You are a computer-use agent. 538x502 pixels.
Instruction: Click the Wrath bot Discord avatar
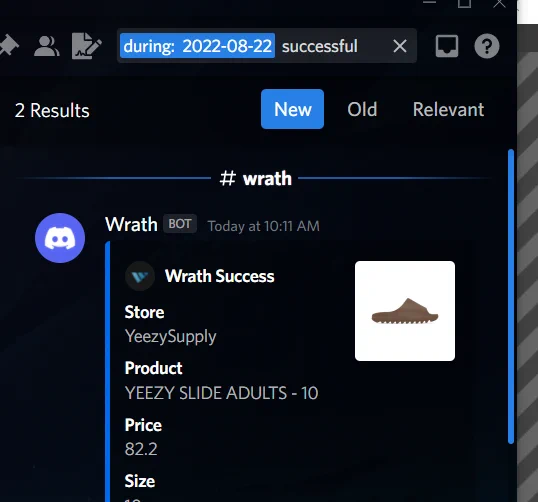[60, 238]
